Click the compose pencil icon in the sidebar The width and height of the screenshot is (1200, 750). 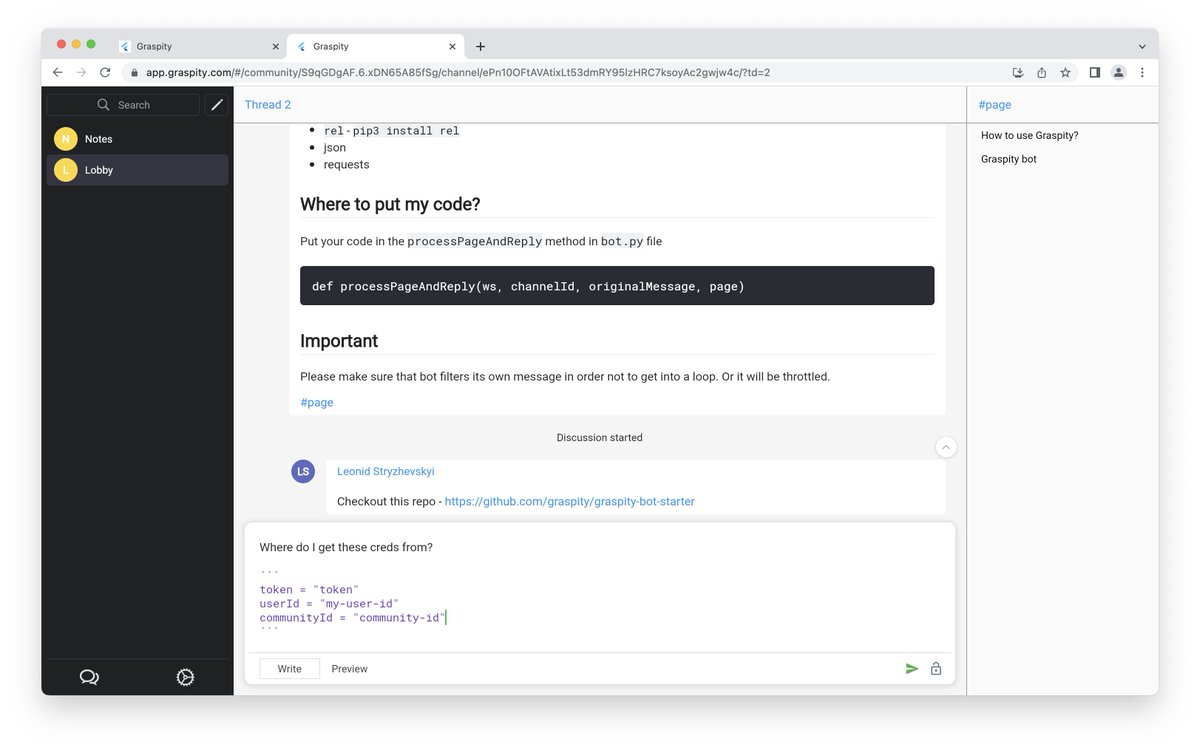tap(217, 105)
